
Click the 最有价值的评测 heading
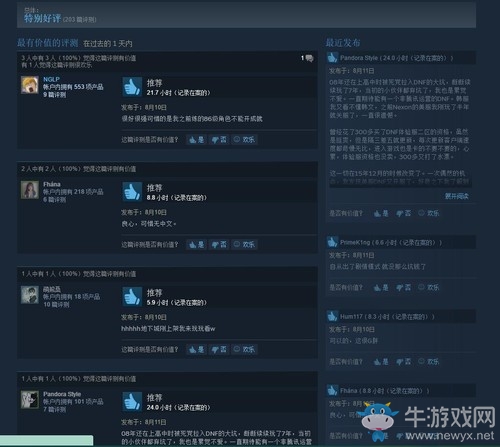tap(48, 43)
